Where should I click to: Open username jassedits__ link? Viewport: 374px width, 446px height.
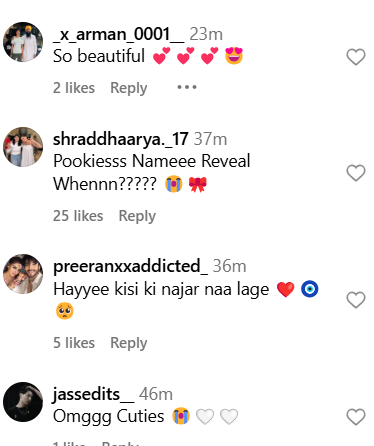pos(93,394)
